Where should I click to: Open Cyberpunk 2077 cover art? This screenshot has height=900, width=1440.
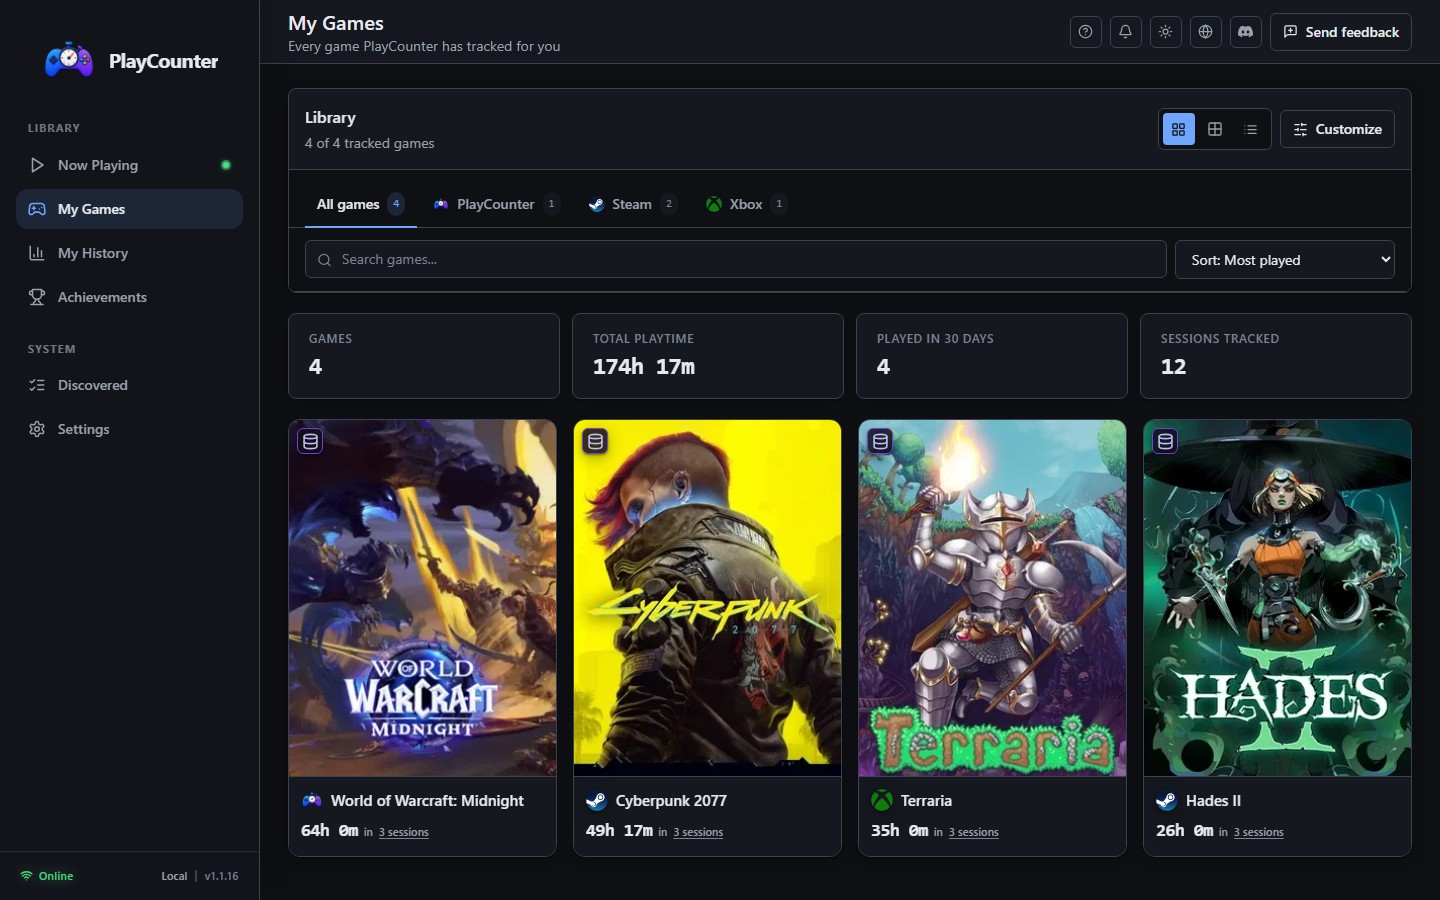pos(707,598)
